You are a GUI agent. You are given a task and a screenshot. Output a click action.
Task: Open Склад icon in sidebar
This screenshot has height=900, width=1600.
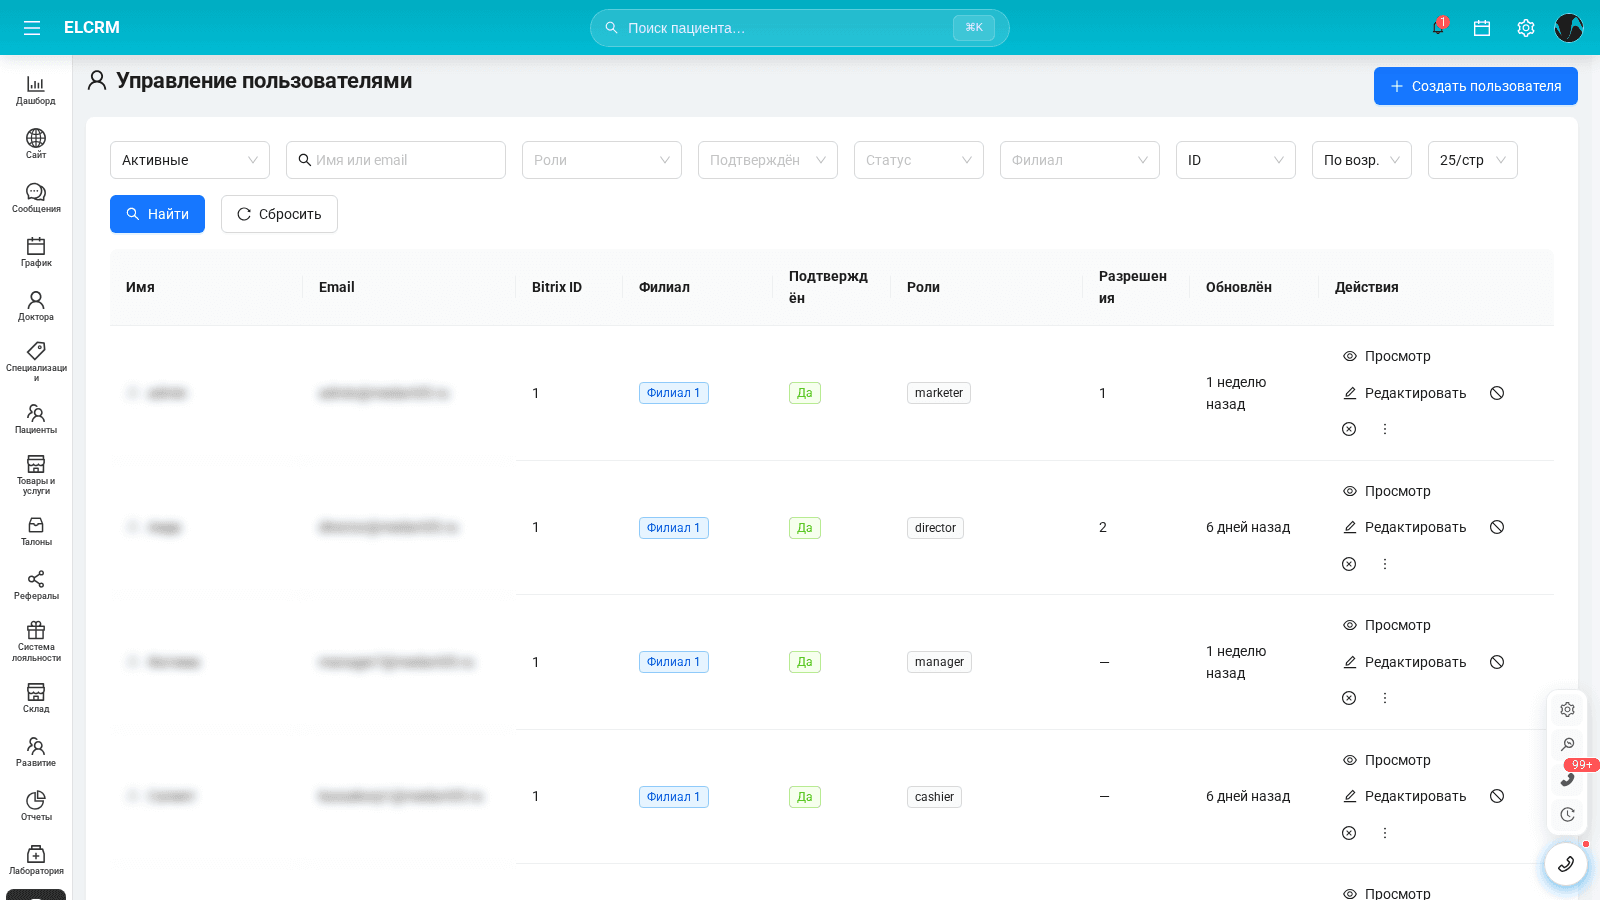36,692
